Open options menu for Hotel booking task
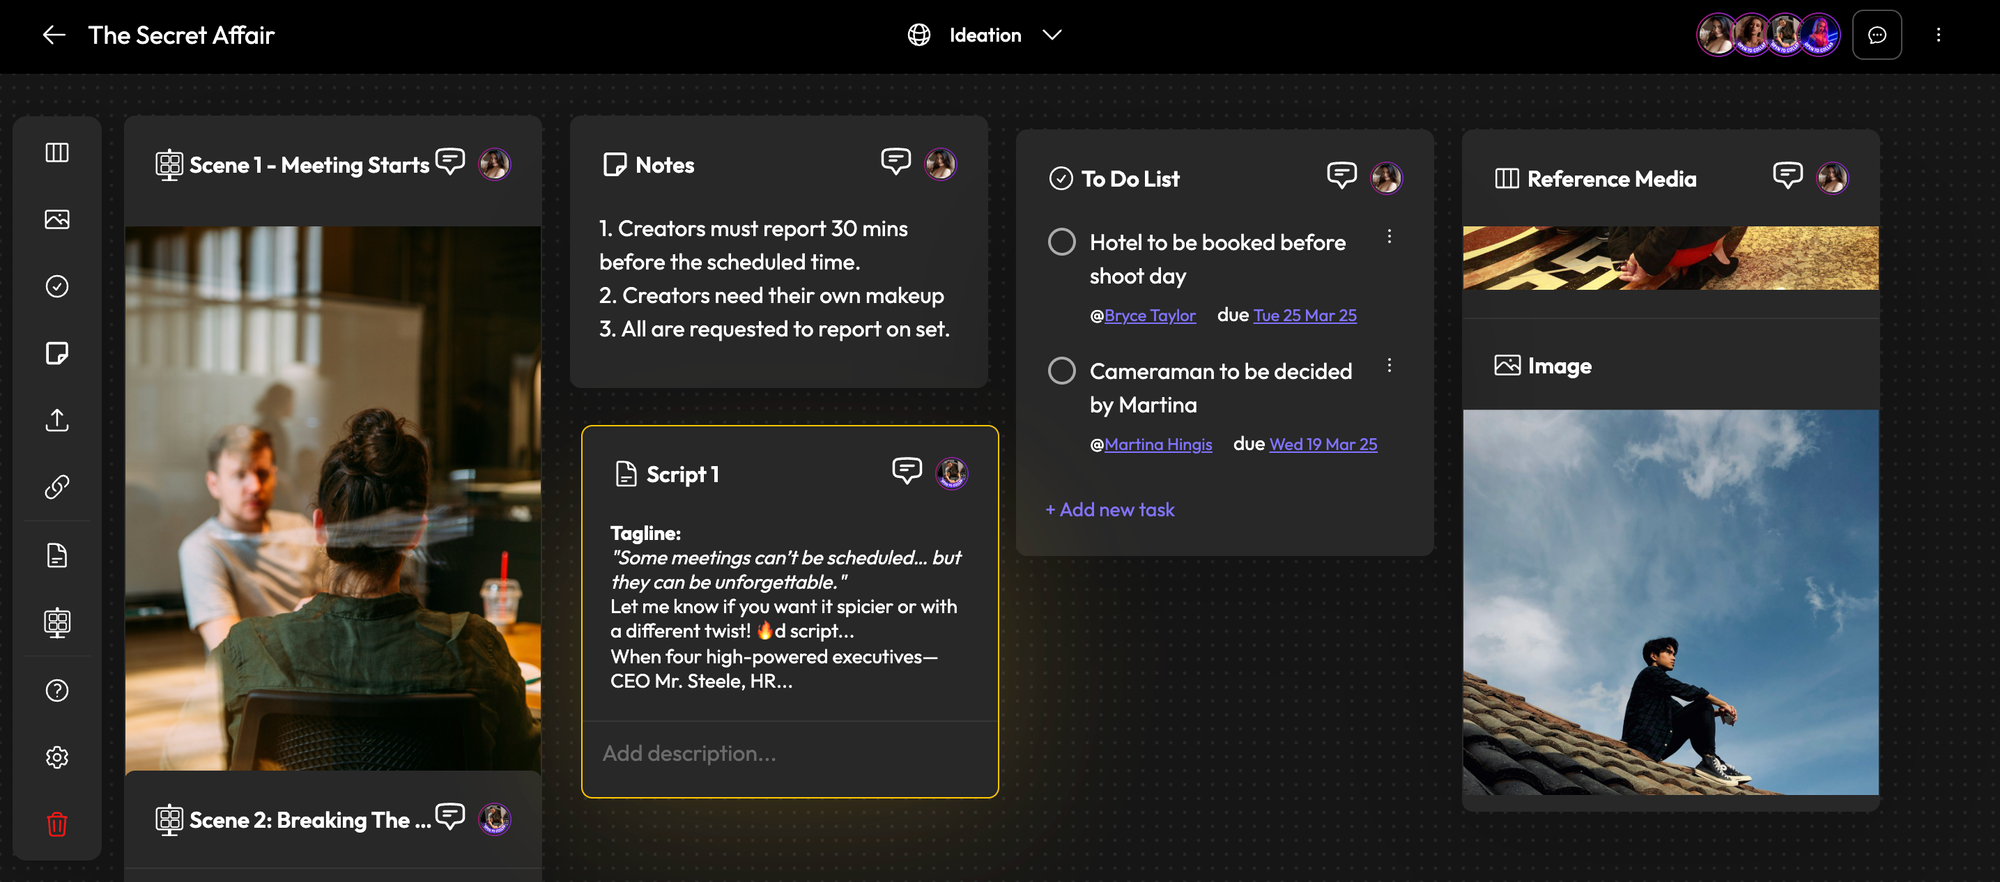2000x882 pixels. (1389, 237)
